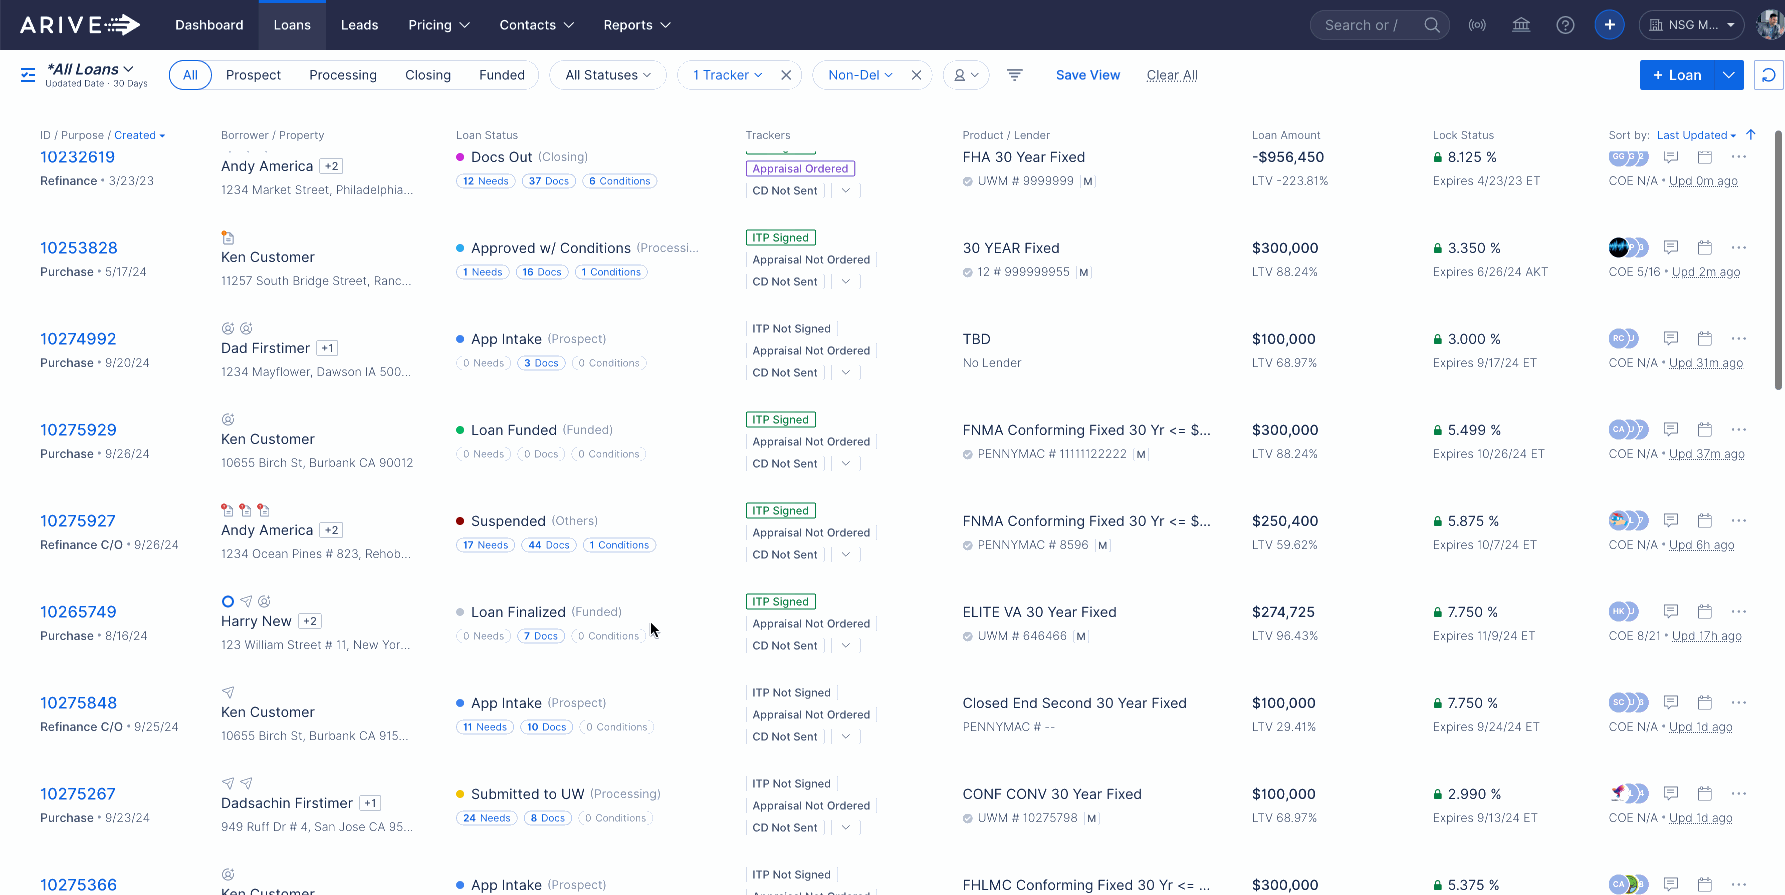Image resolution: width=1785 pixels, height=895 pixels.
Task: Click the ARIVE logo
Action: (80, 25)
